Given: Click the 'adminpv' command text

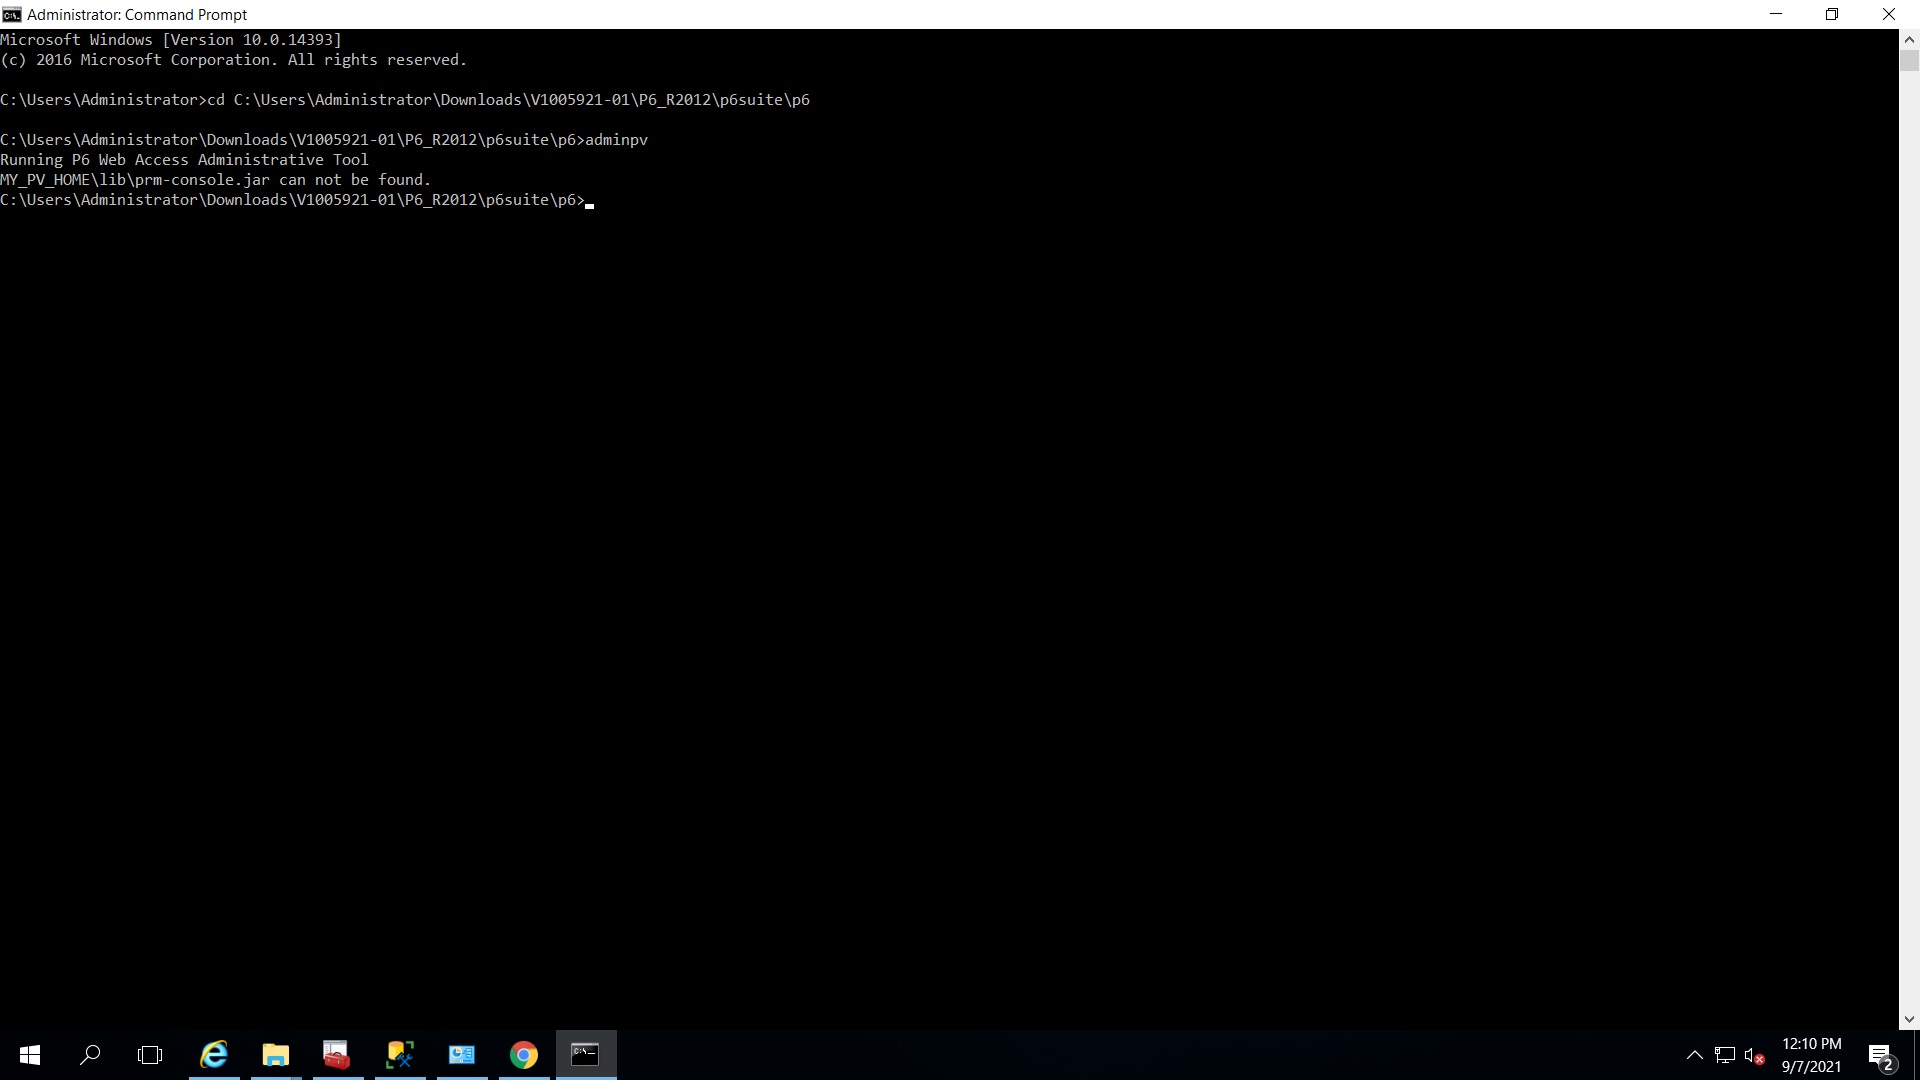Looking at the screenshot, I should coord(617,140).
